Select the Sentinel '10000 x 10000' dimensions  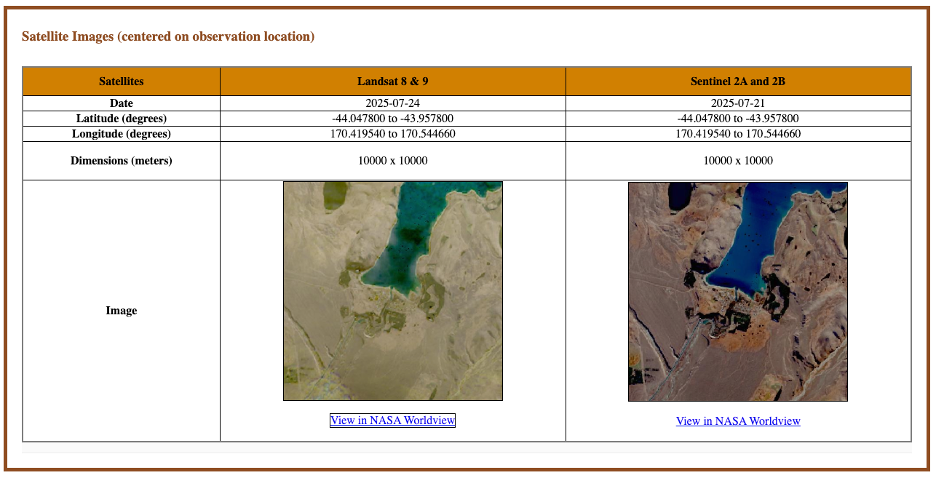(738, 161)
